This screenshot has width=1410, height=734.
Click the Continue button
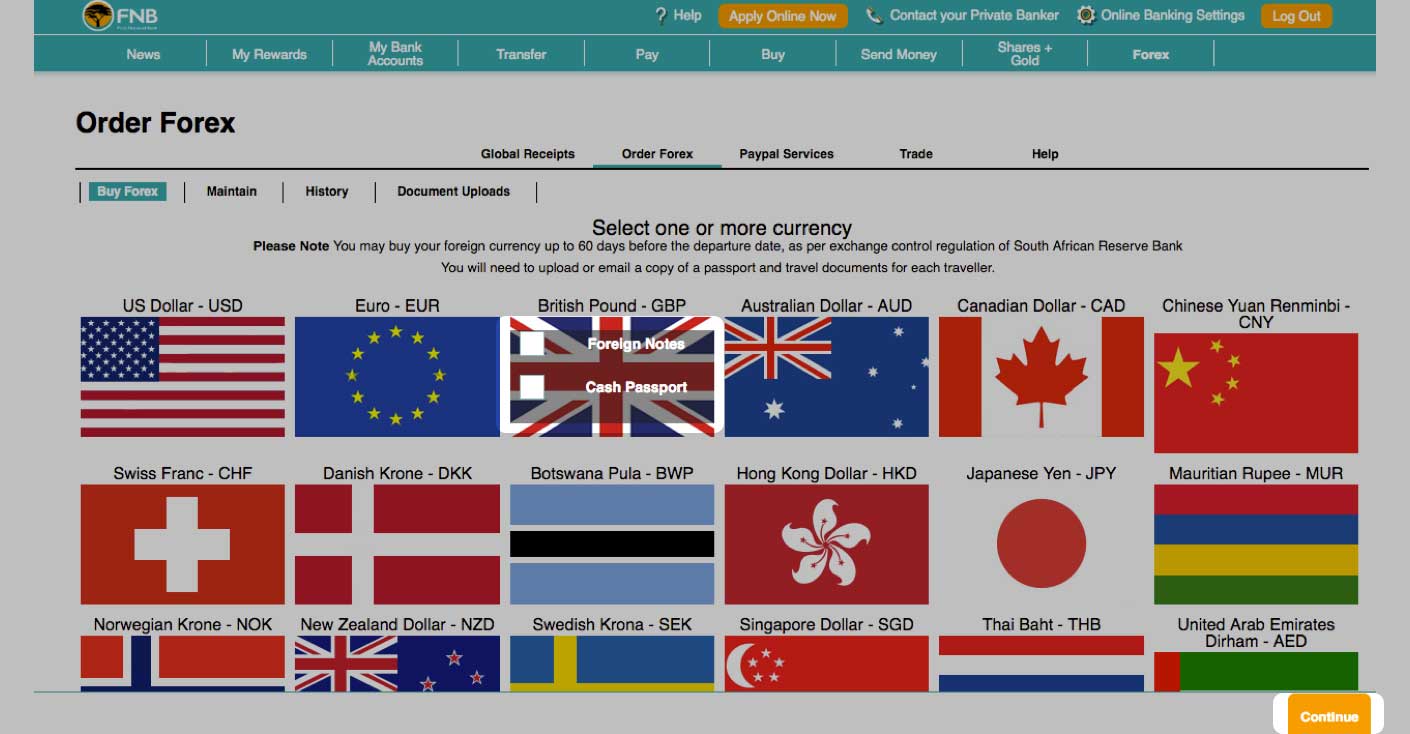1329,716
